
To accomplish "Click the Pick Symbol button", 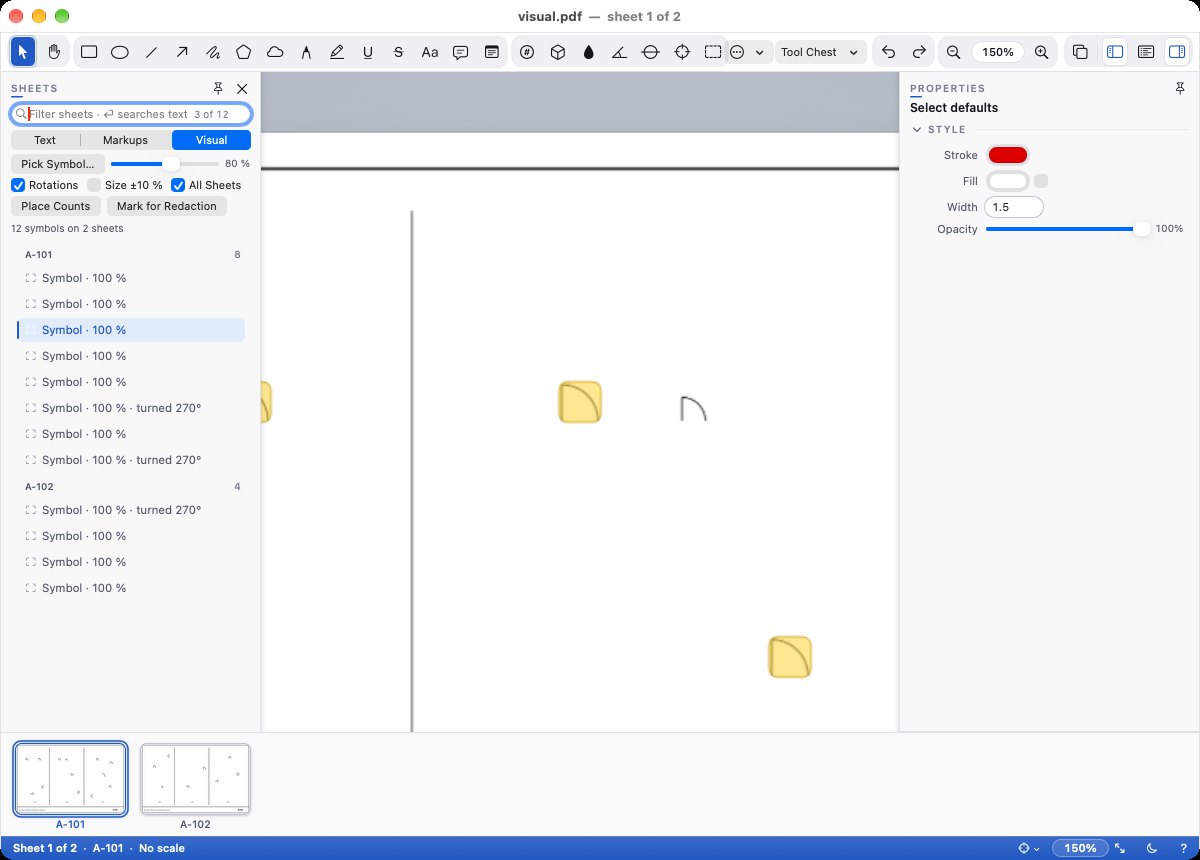I will pos(58,163).
